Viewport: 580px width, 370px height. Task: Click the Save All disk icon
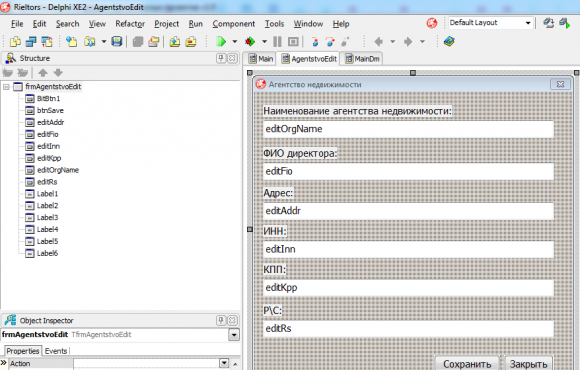tap(117, 41)
